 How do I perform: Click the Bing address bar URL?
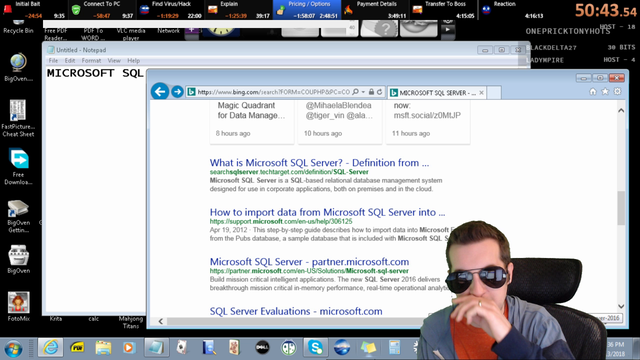pos(273,92)
